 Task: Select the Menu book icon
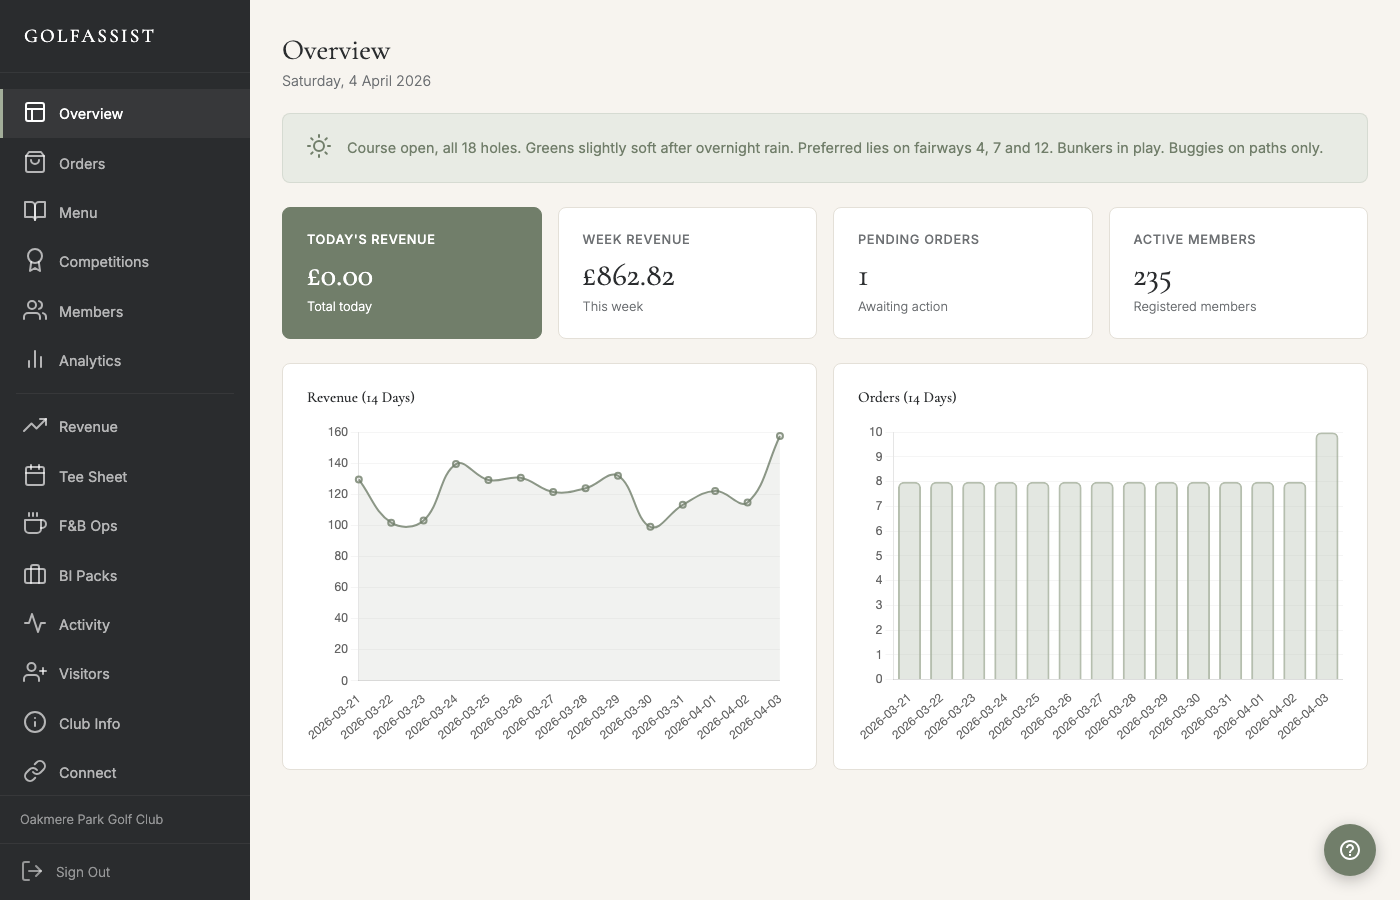35,212
